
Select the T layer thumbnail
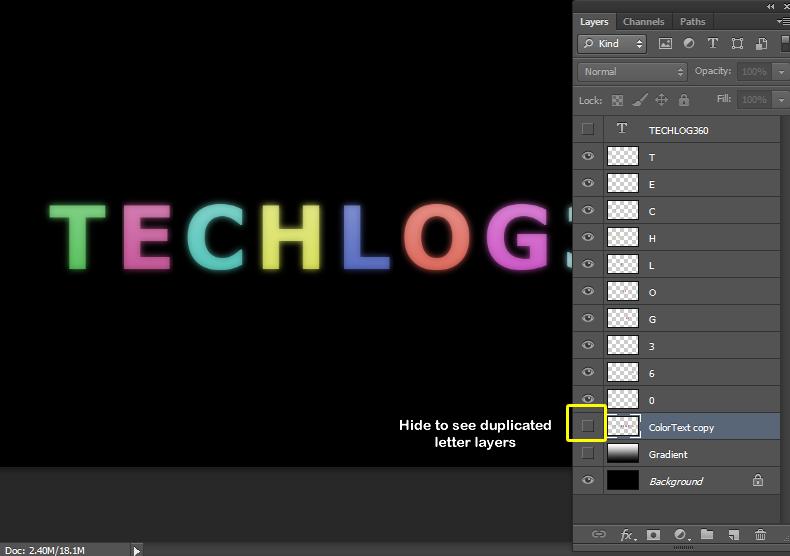[623, 156]
